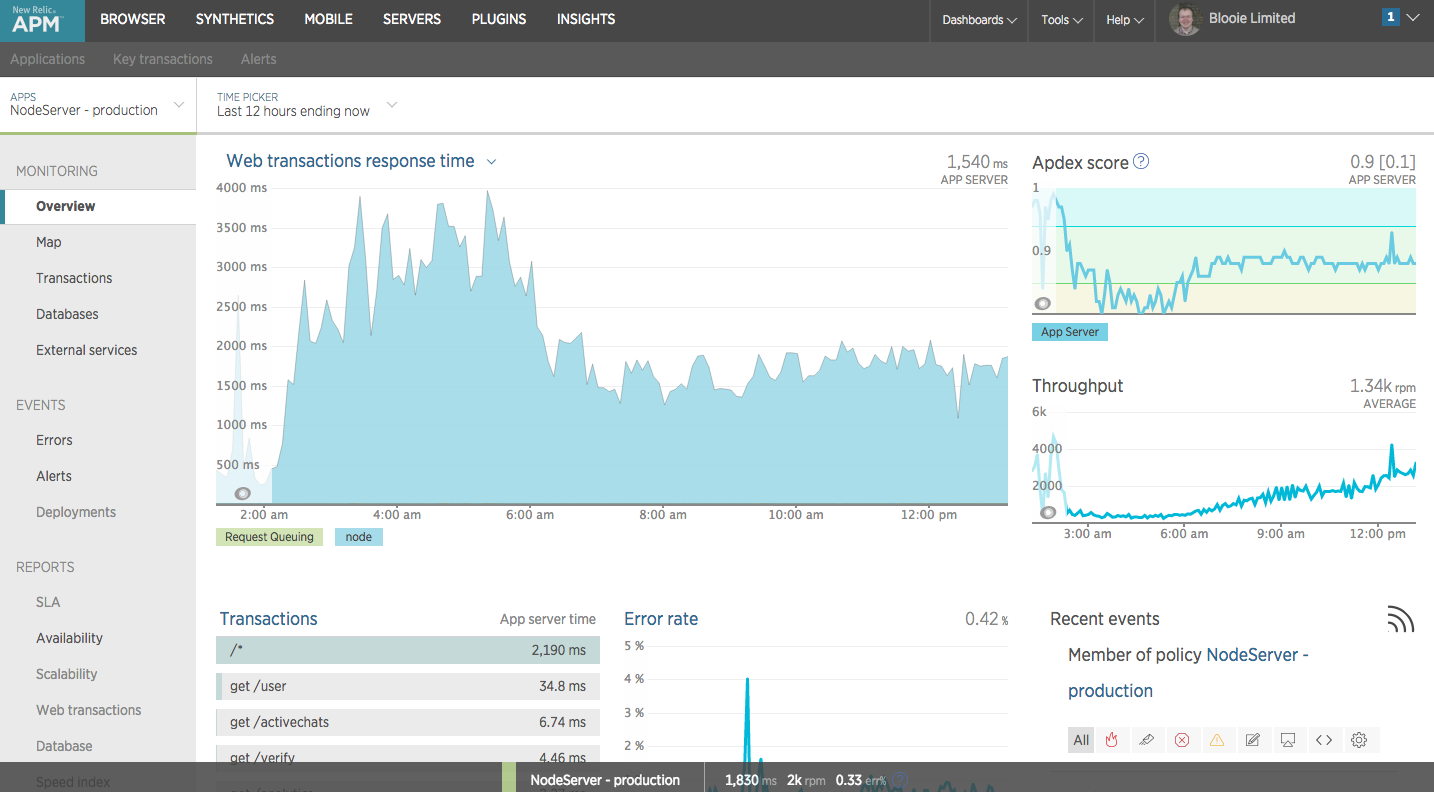This screenshot has width=1434, height=792.
Task: Click the Apdex score help question mark
Action: click(1141, 161)
